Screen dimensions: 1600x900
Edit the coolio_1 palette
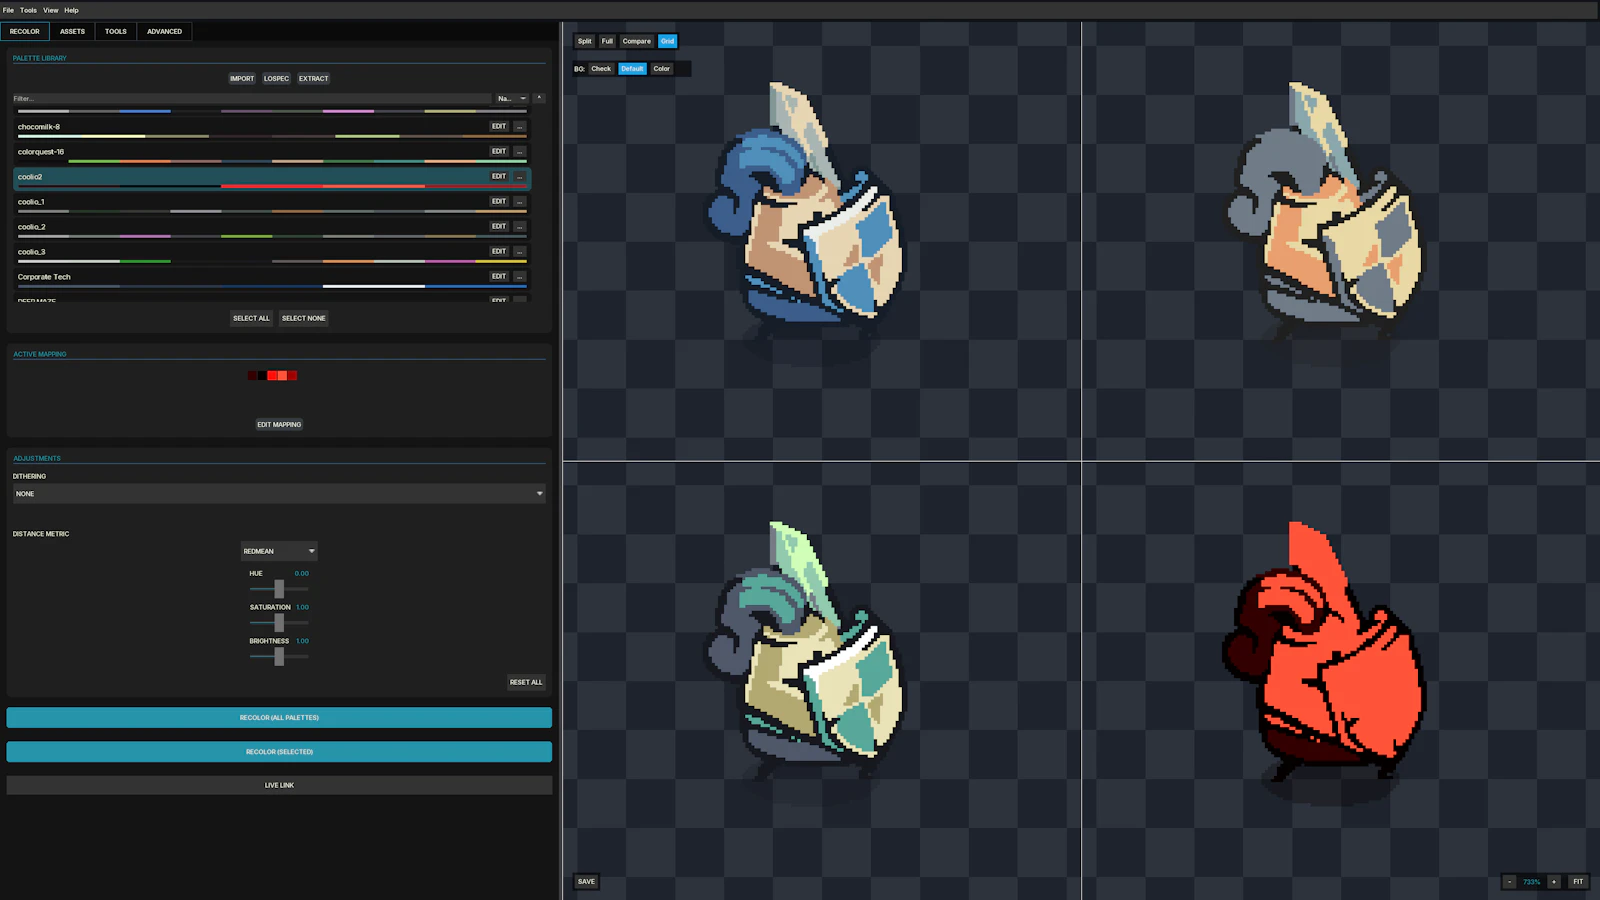pyautogui.click(x=499, y=202)
